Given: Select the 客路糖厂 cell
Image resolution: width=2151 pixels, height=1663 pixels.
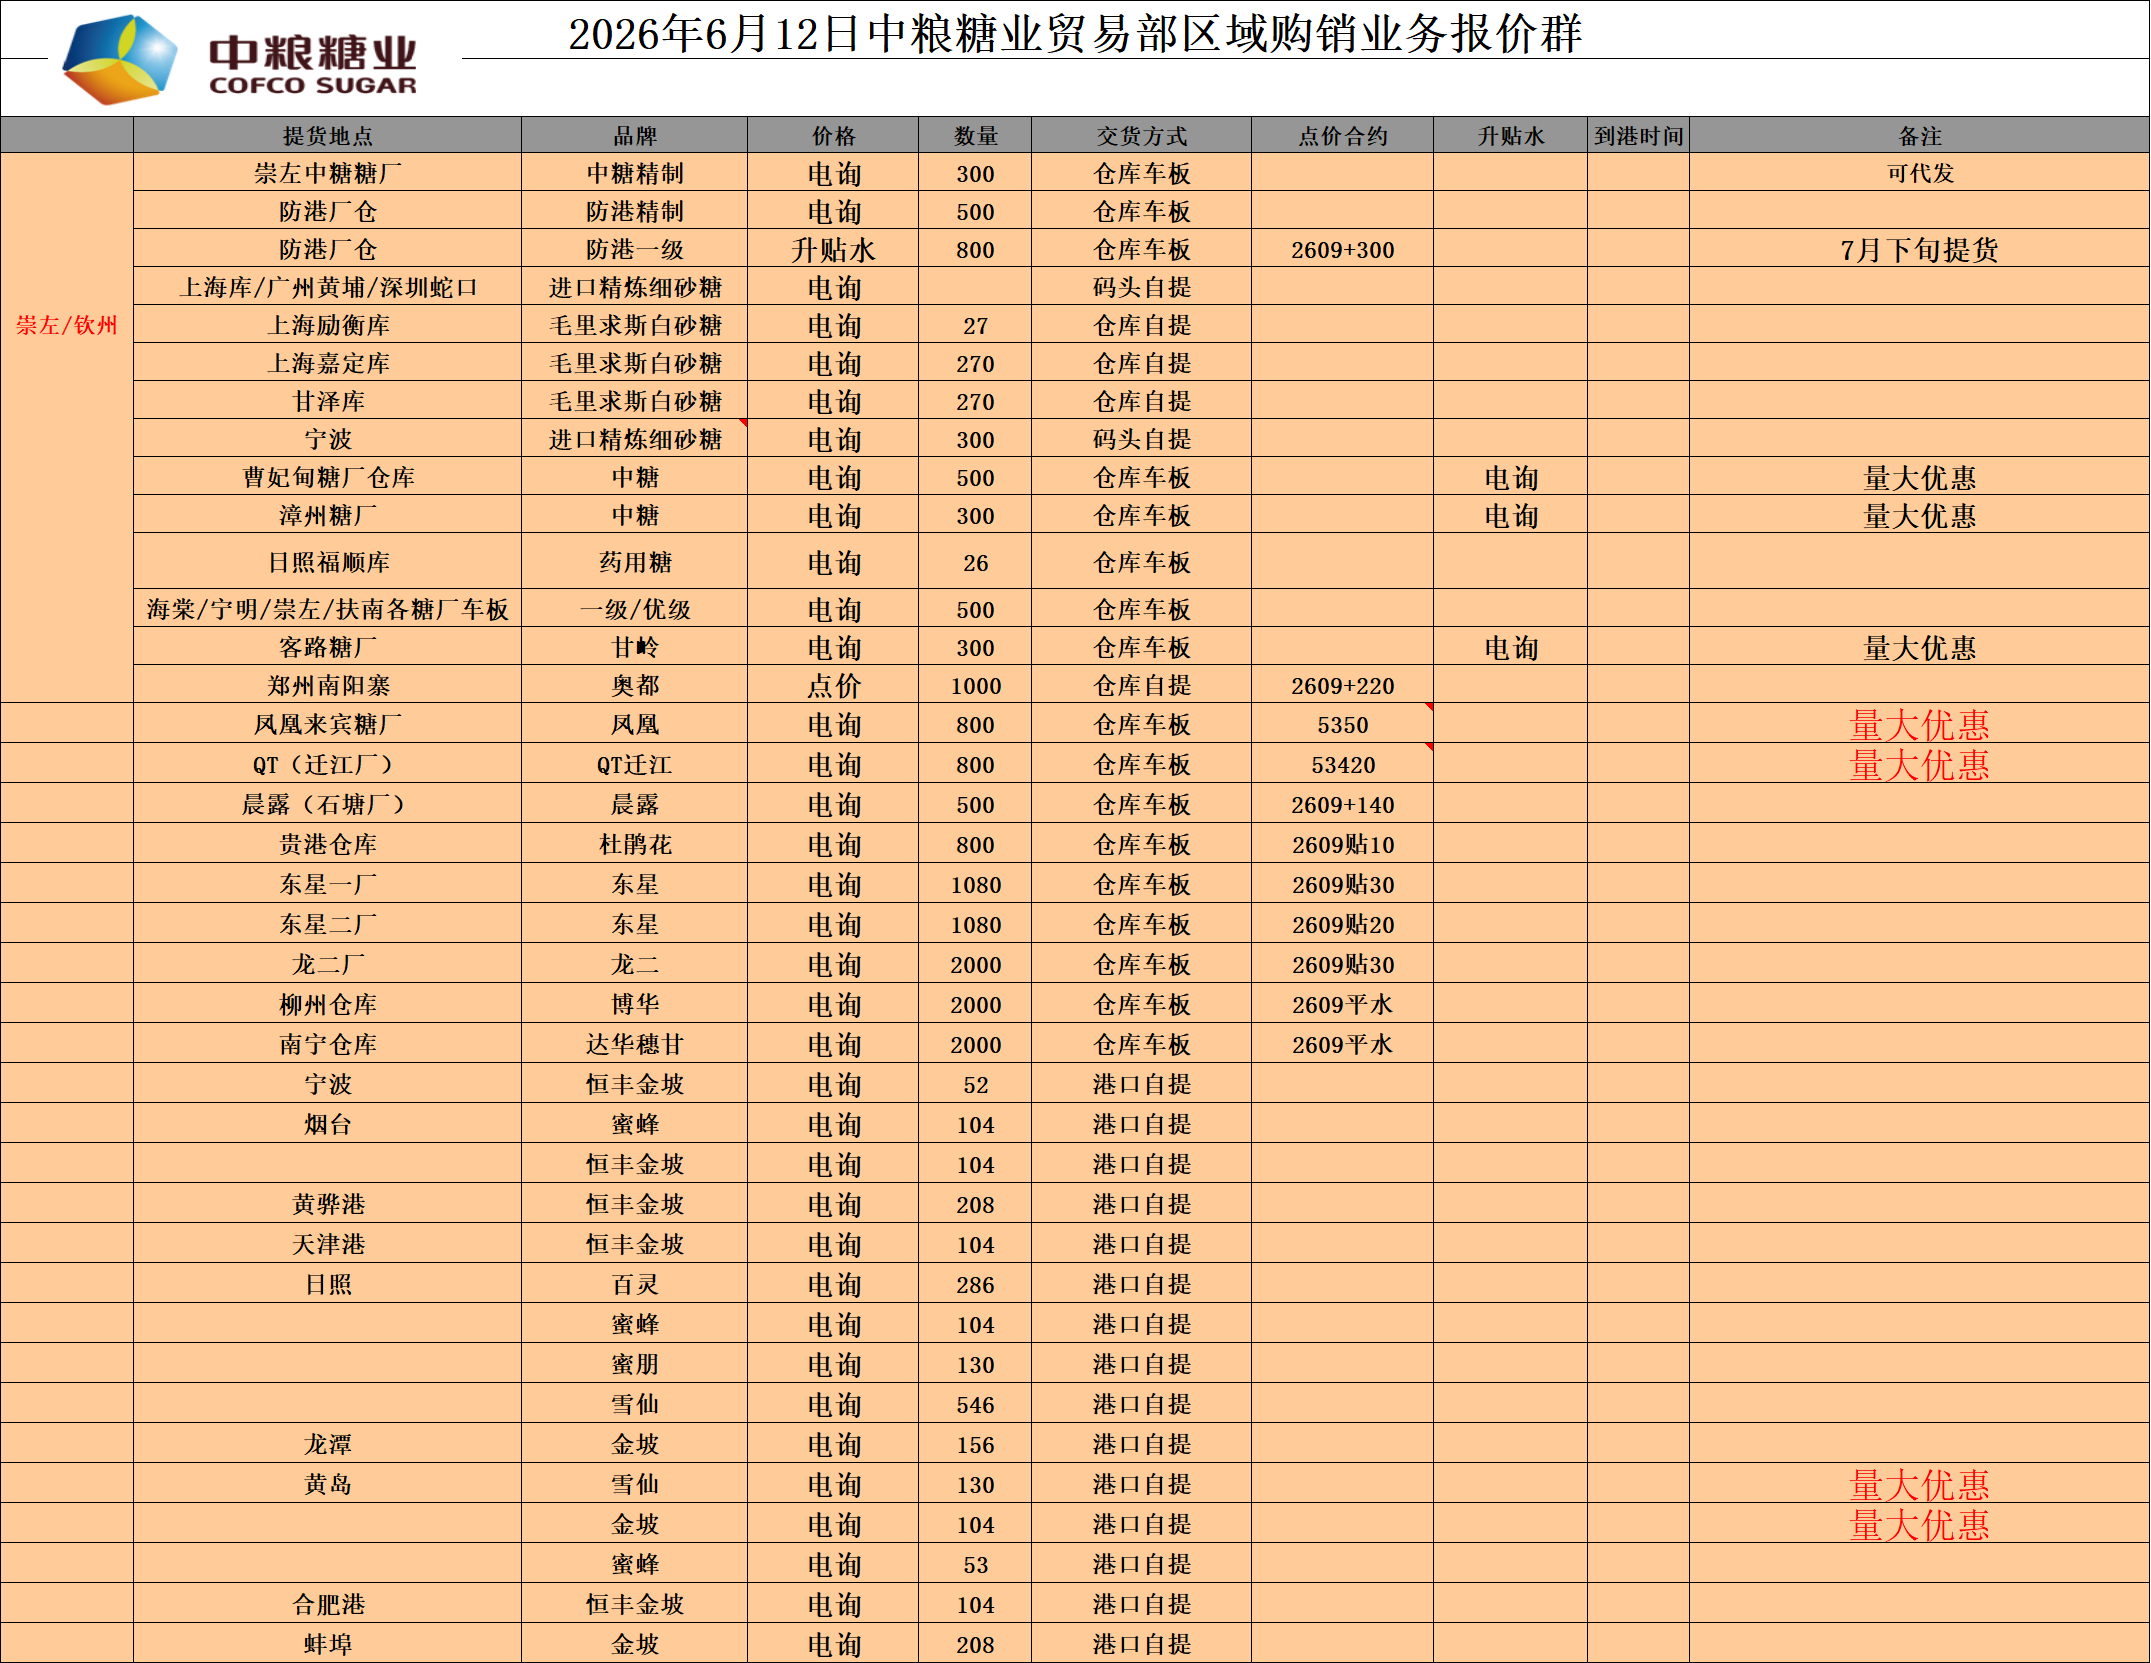Looking at the screenshot, I should click(x=328, y=648).
